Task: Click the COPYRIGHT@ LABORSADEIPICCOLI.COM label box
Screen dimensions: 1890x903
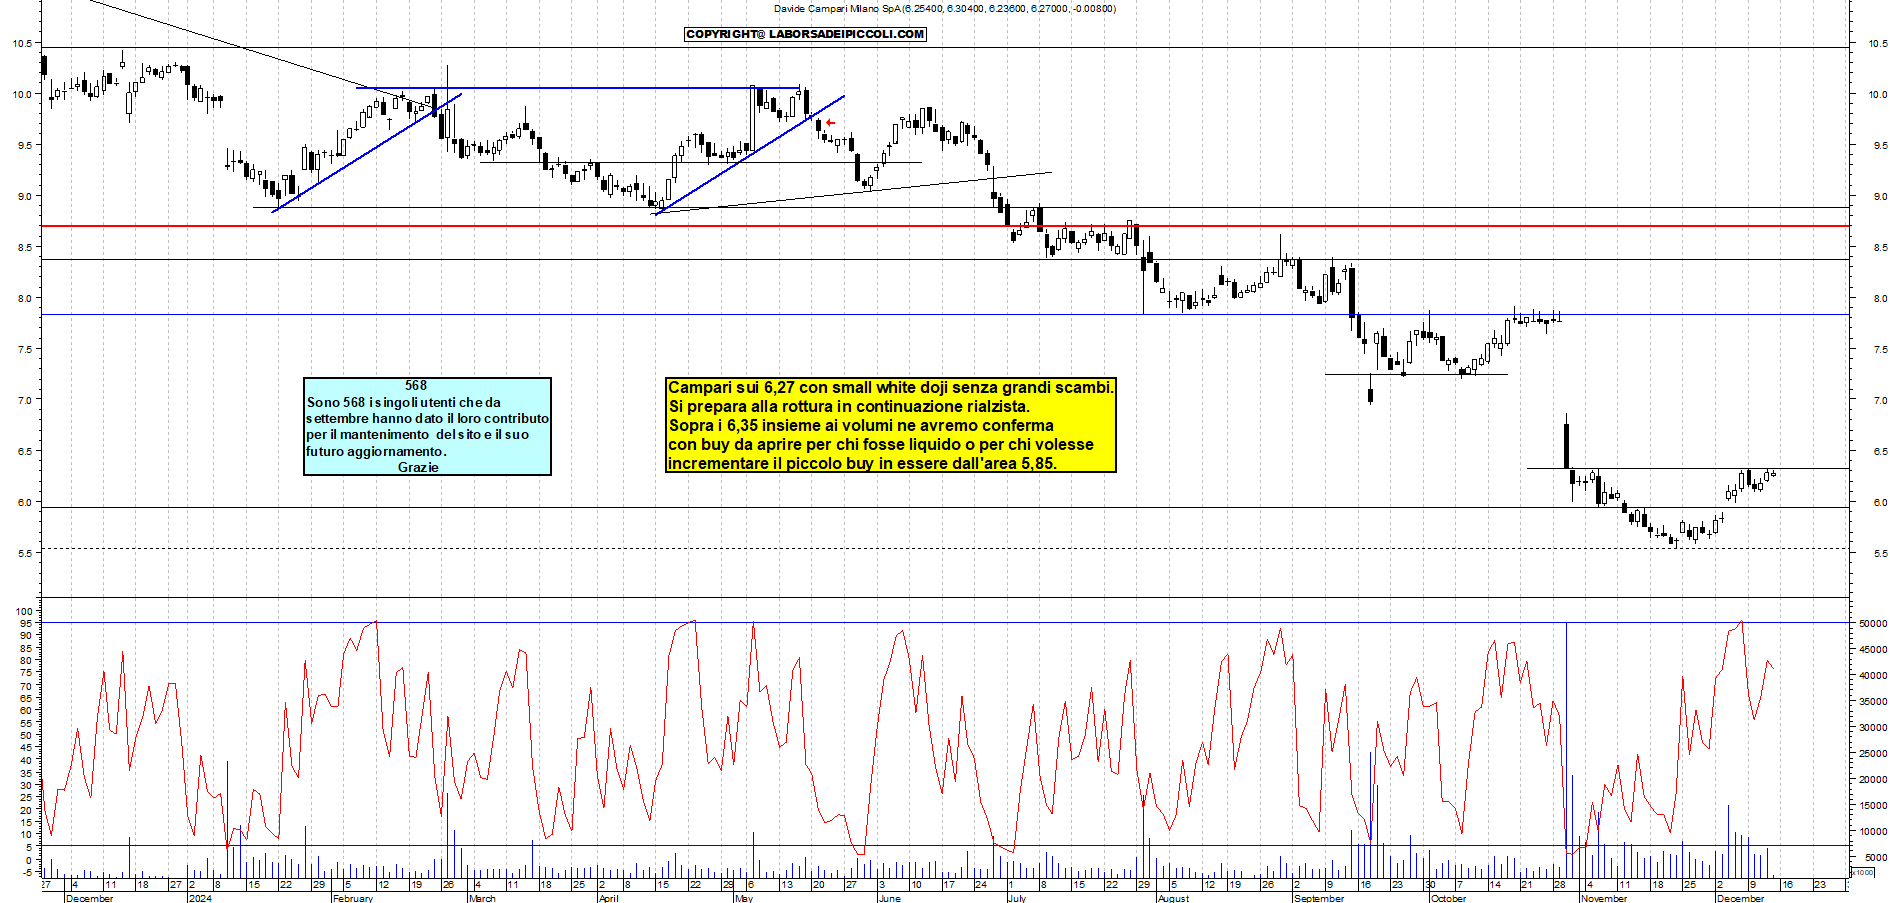Action: click(x=805, y=34)
